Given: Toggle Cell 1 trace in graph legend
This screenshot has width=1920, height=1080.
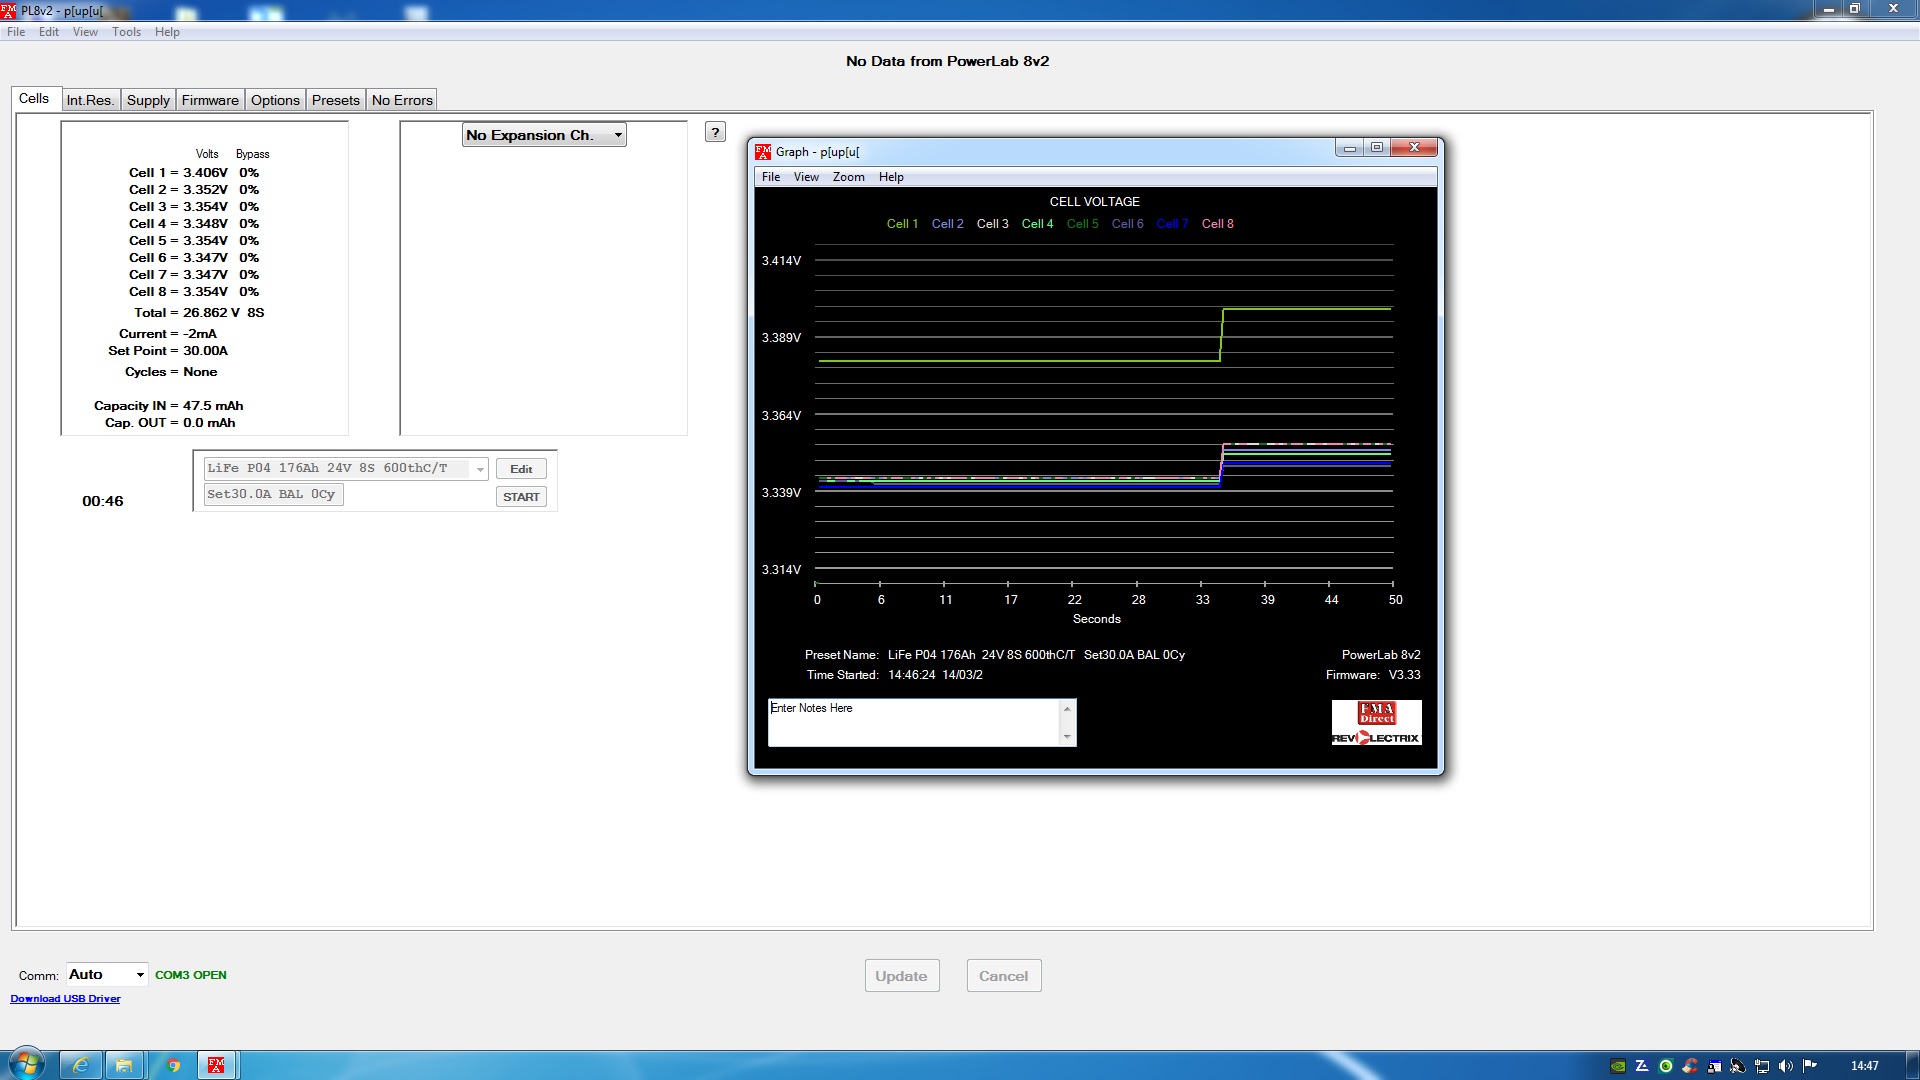Looking at the screenshot, I should (902, 224).
